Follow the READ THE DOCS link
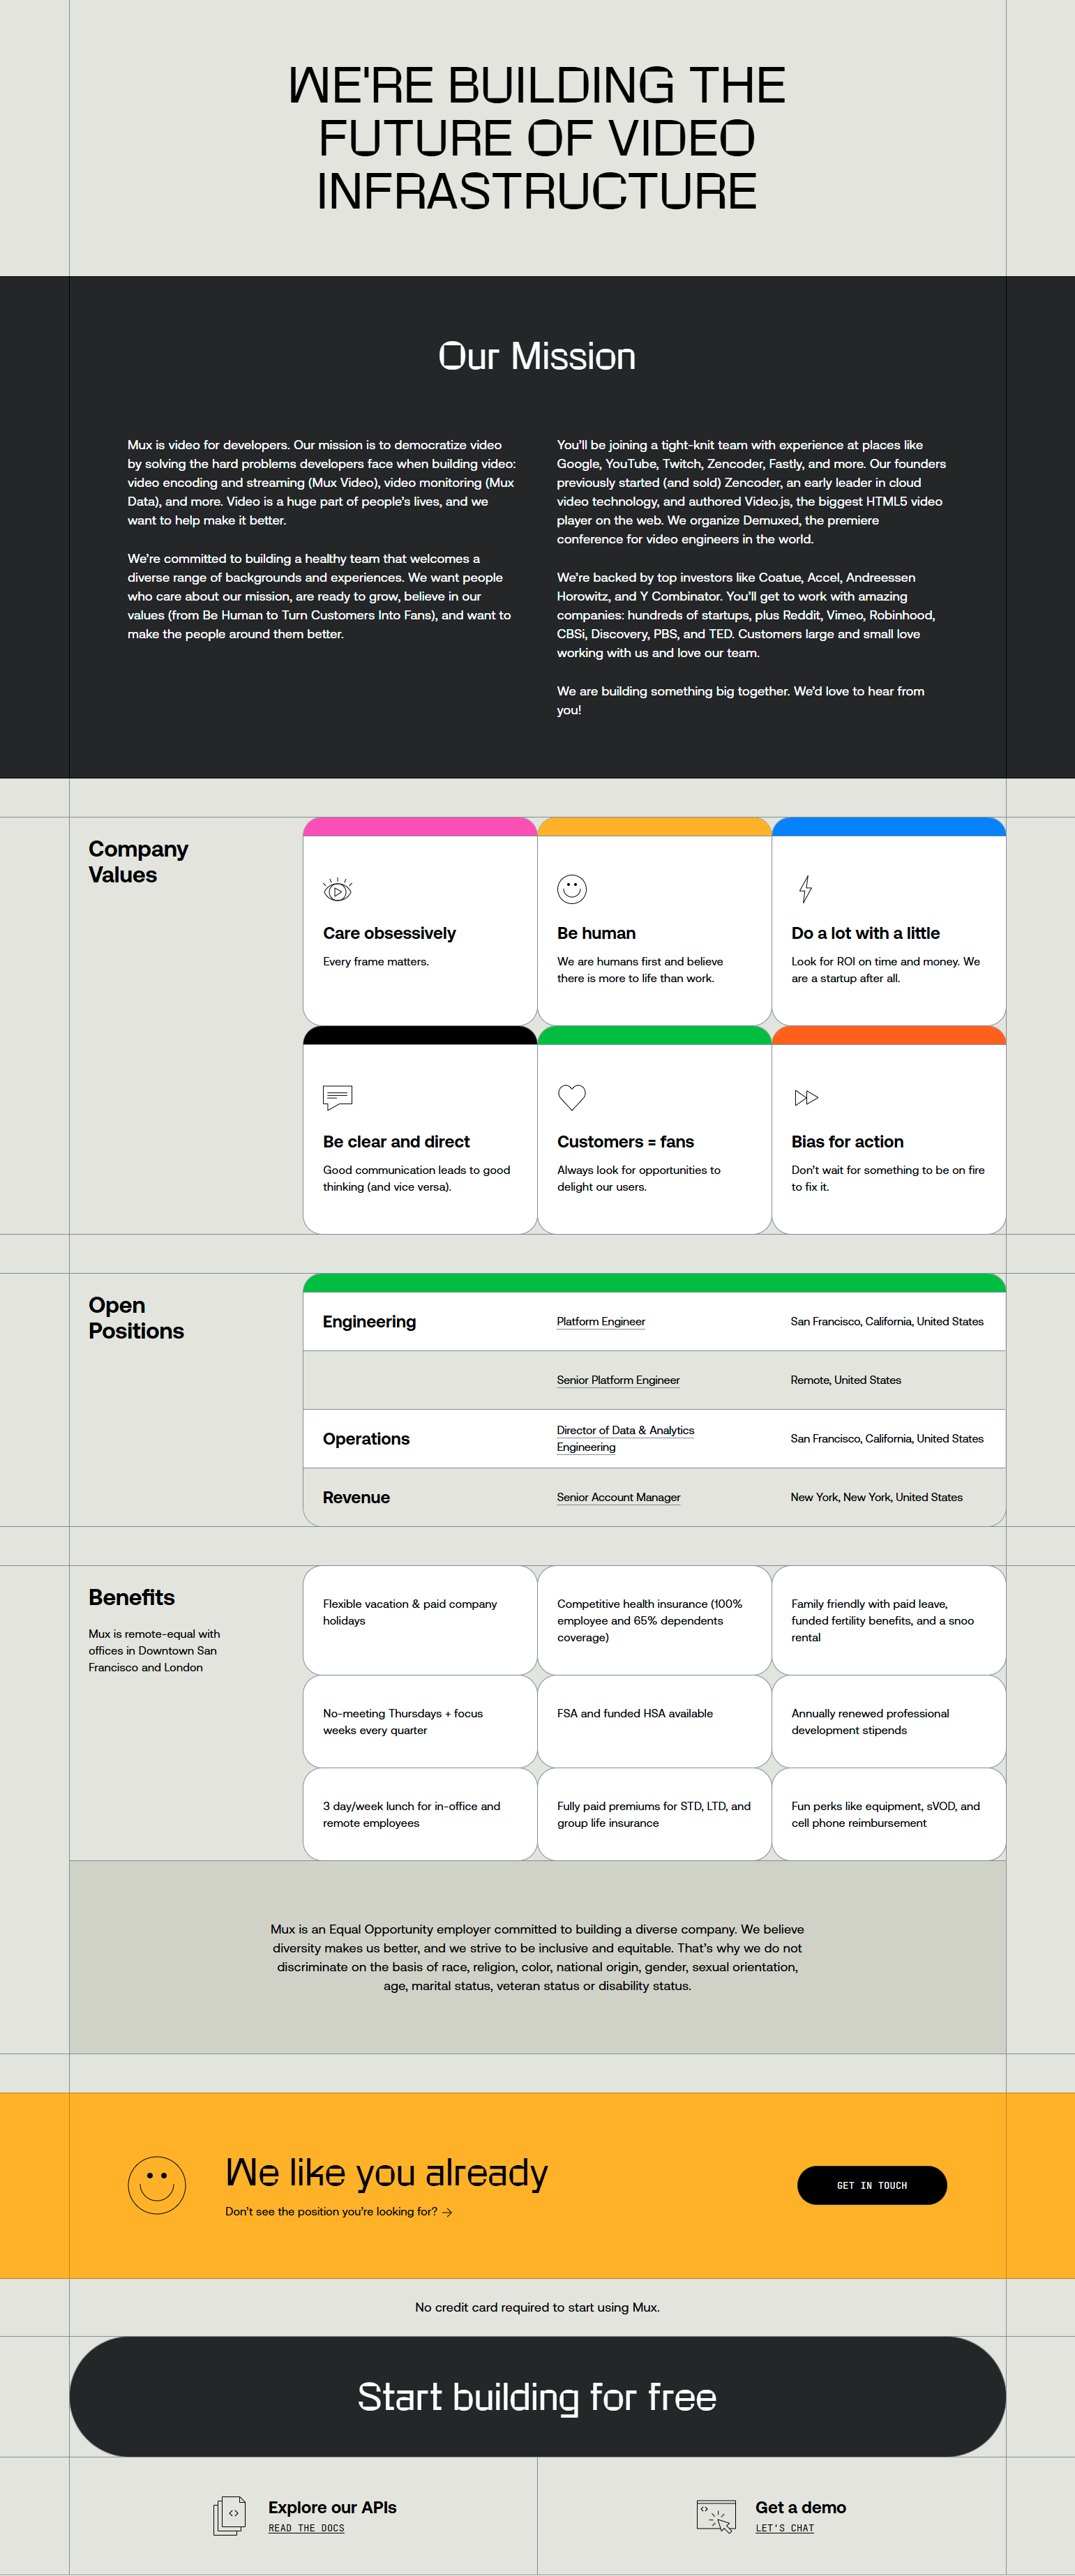Image resolution: width=1075 pixels, height=2576 pixels. [x=306, y=2528]
